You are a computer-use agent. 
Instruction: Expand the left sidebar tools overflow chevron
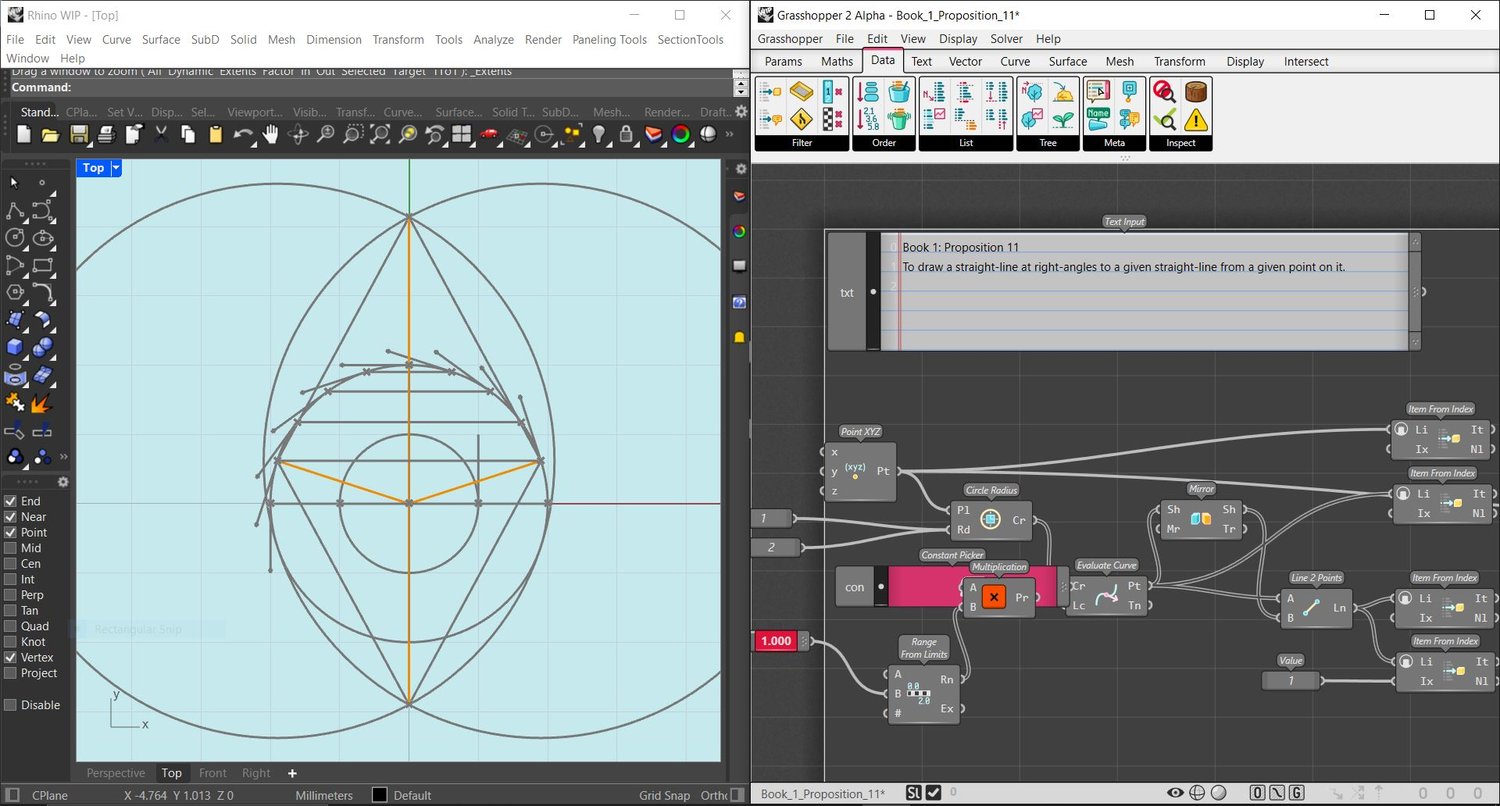click(x=64, y=457)
